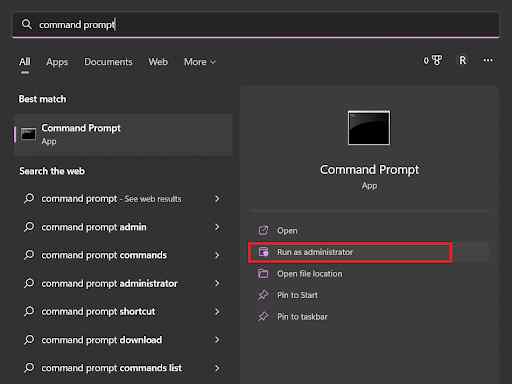Click the Open action icon
The width and height of the screenshot is (512, 384).
coord(263,230)
